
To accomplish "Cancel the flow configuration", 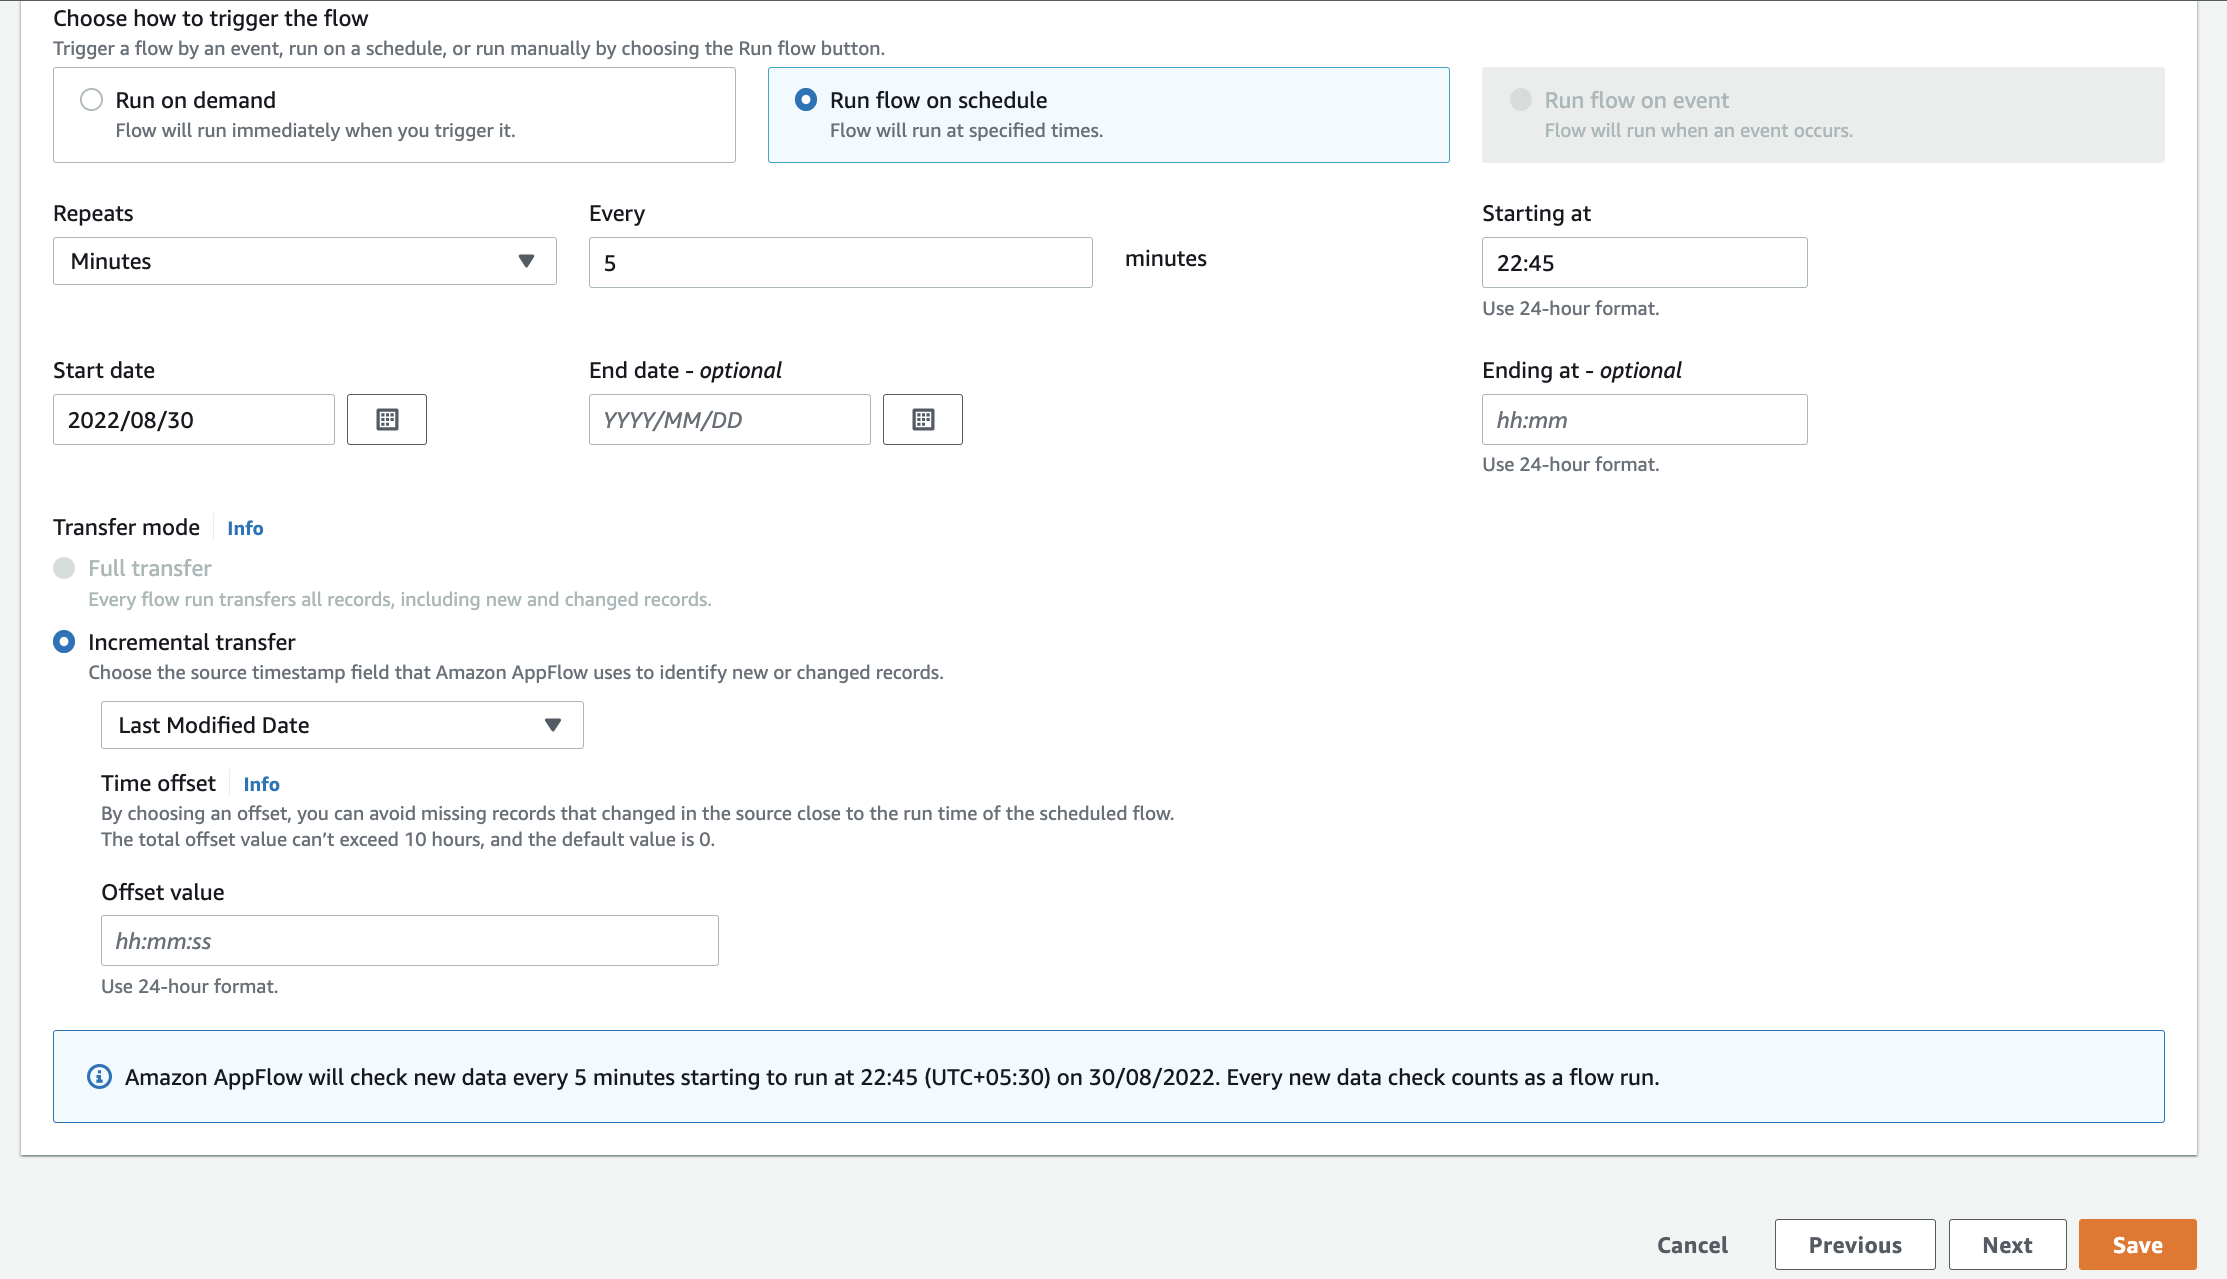I will (x=1692, y=1245).
